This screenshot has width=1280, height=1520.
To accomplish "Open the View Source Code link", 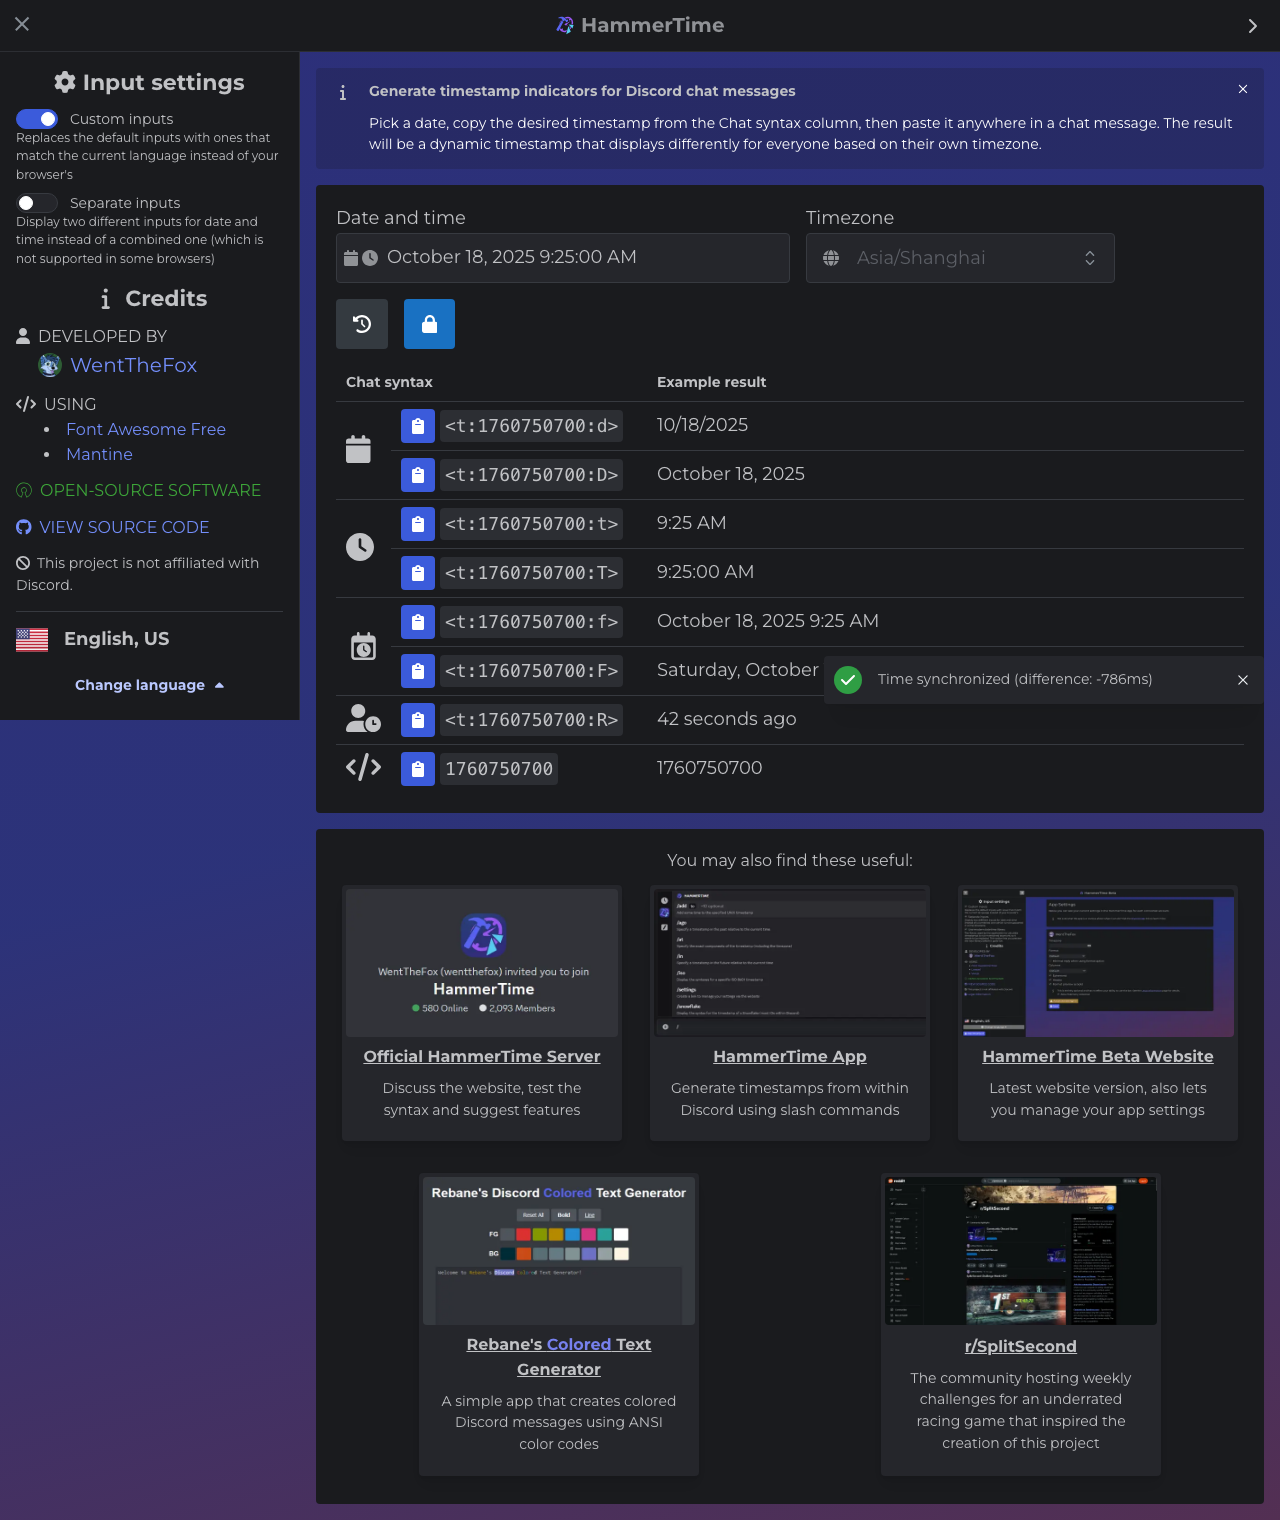I will (124, 527).
